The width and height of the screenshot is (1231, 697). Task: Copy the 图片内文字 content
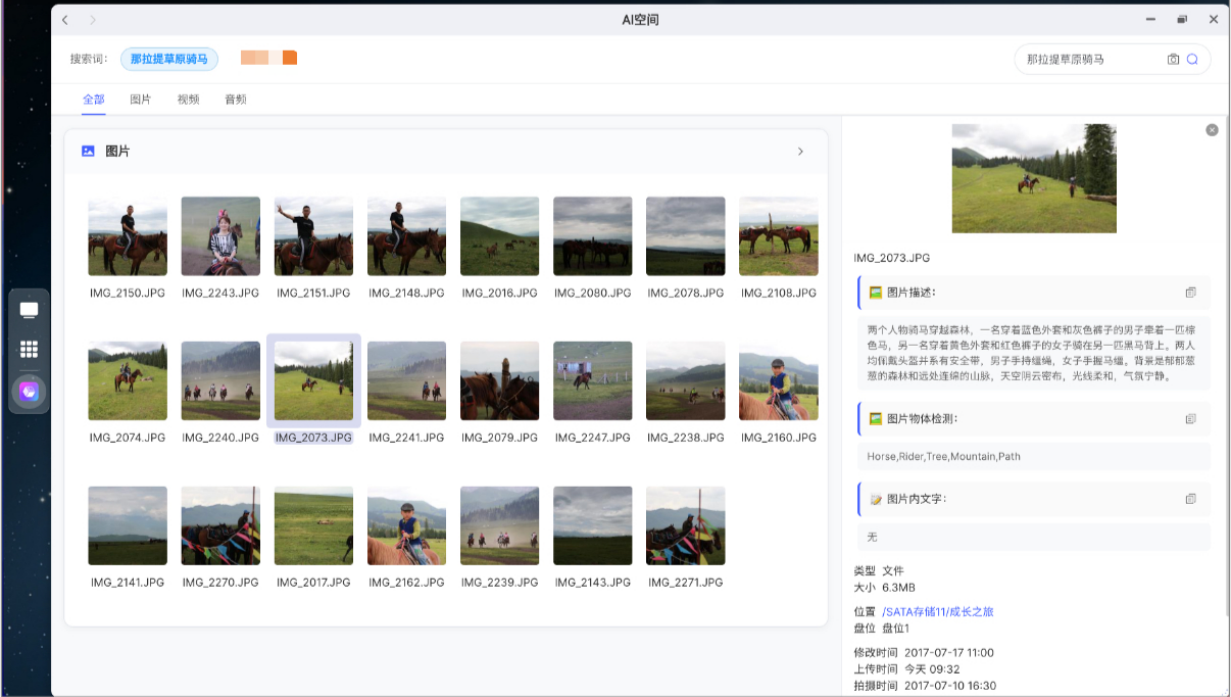[x=1190, y=499]
